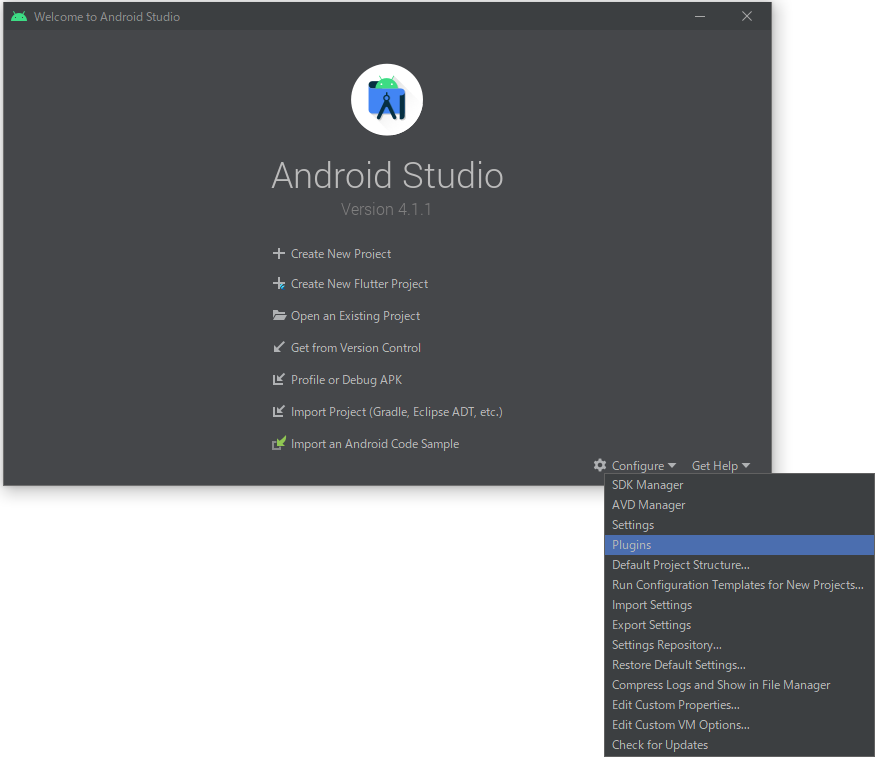Start a Create New Flutter Project
Image resolution: width=876 pixels, height=763 pixels.
[359, 284]
